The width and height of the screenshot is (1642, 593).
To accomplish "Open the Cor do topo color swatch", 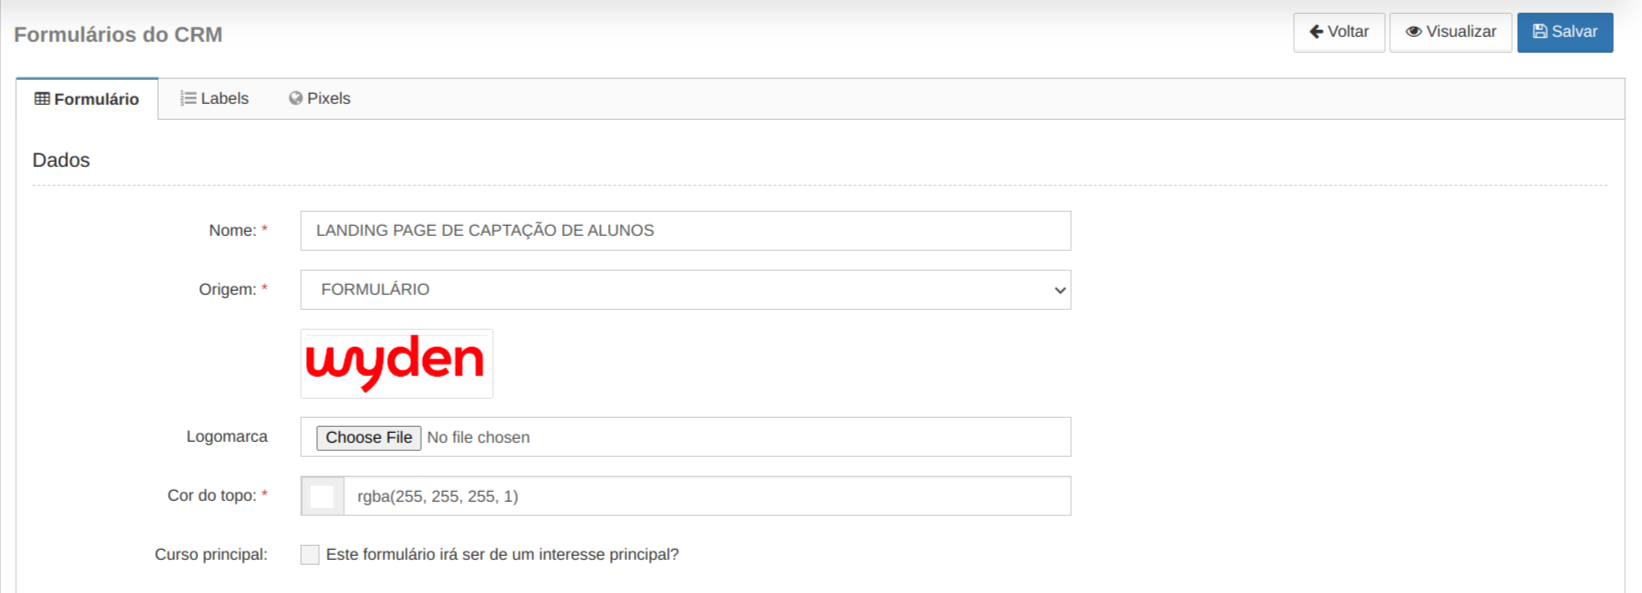I will (322, 496).
